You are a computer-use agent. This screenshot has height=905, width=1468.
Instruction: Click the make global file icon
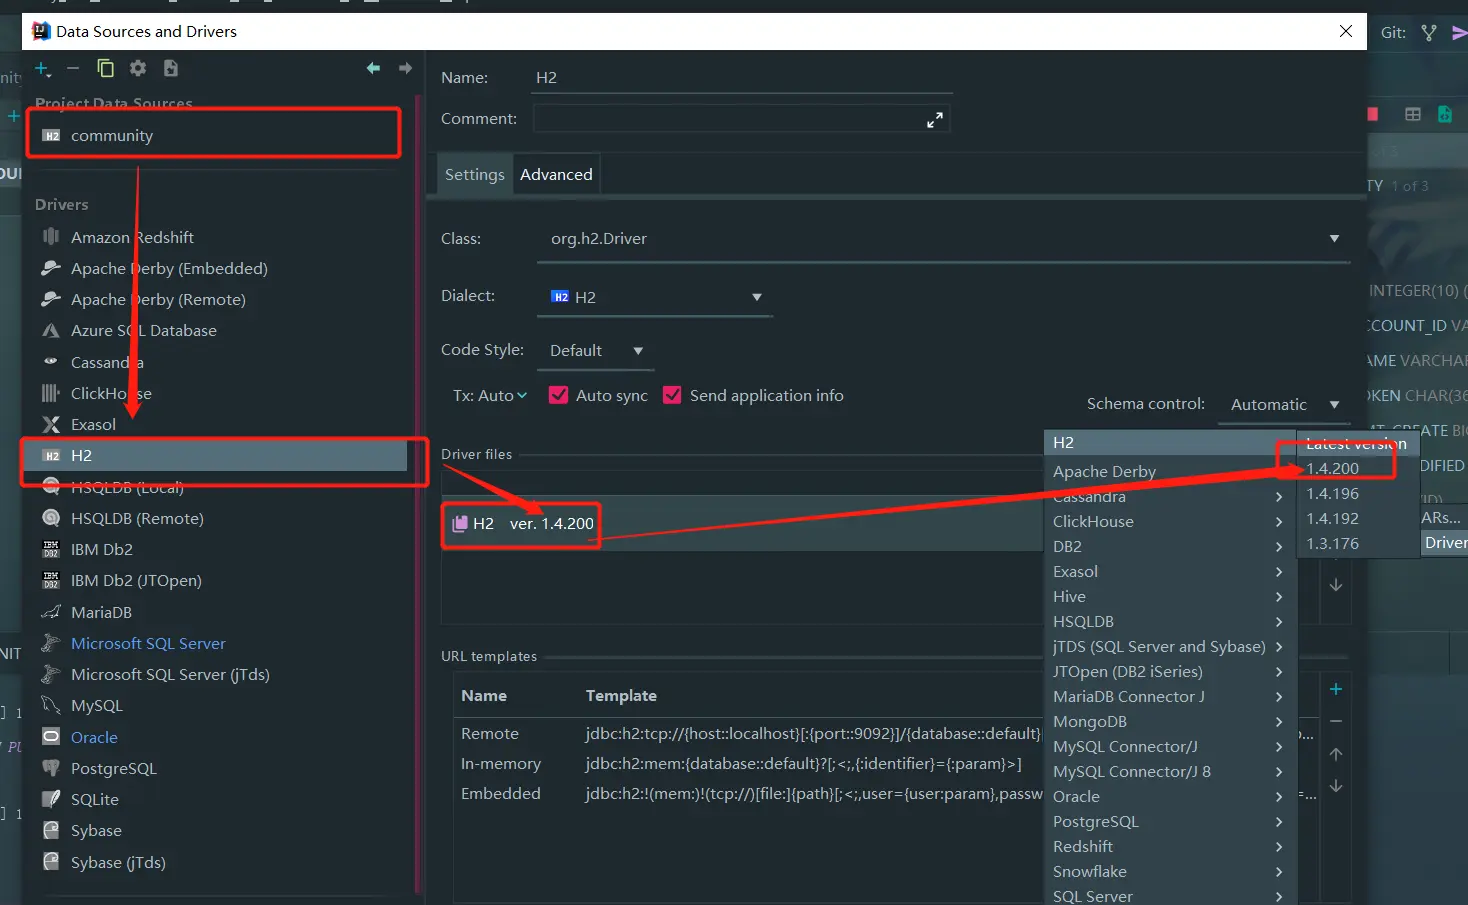(171, 69)
